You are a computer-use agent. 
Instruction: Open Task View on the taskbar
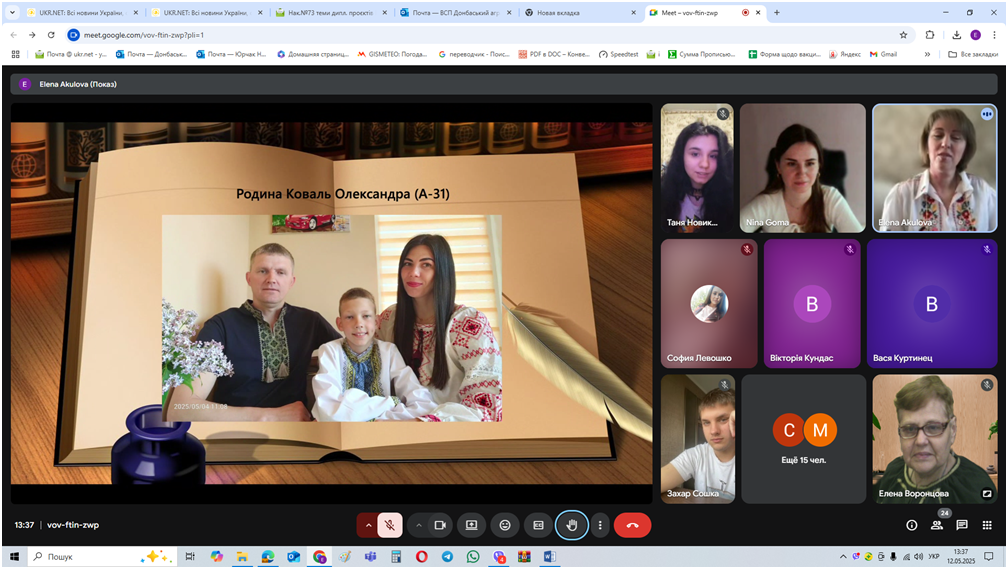tap(190, 557)
